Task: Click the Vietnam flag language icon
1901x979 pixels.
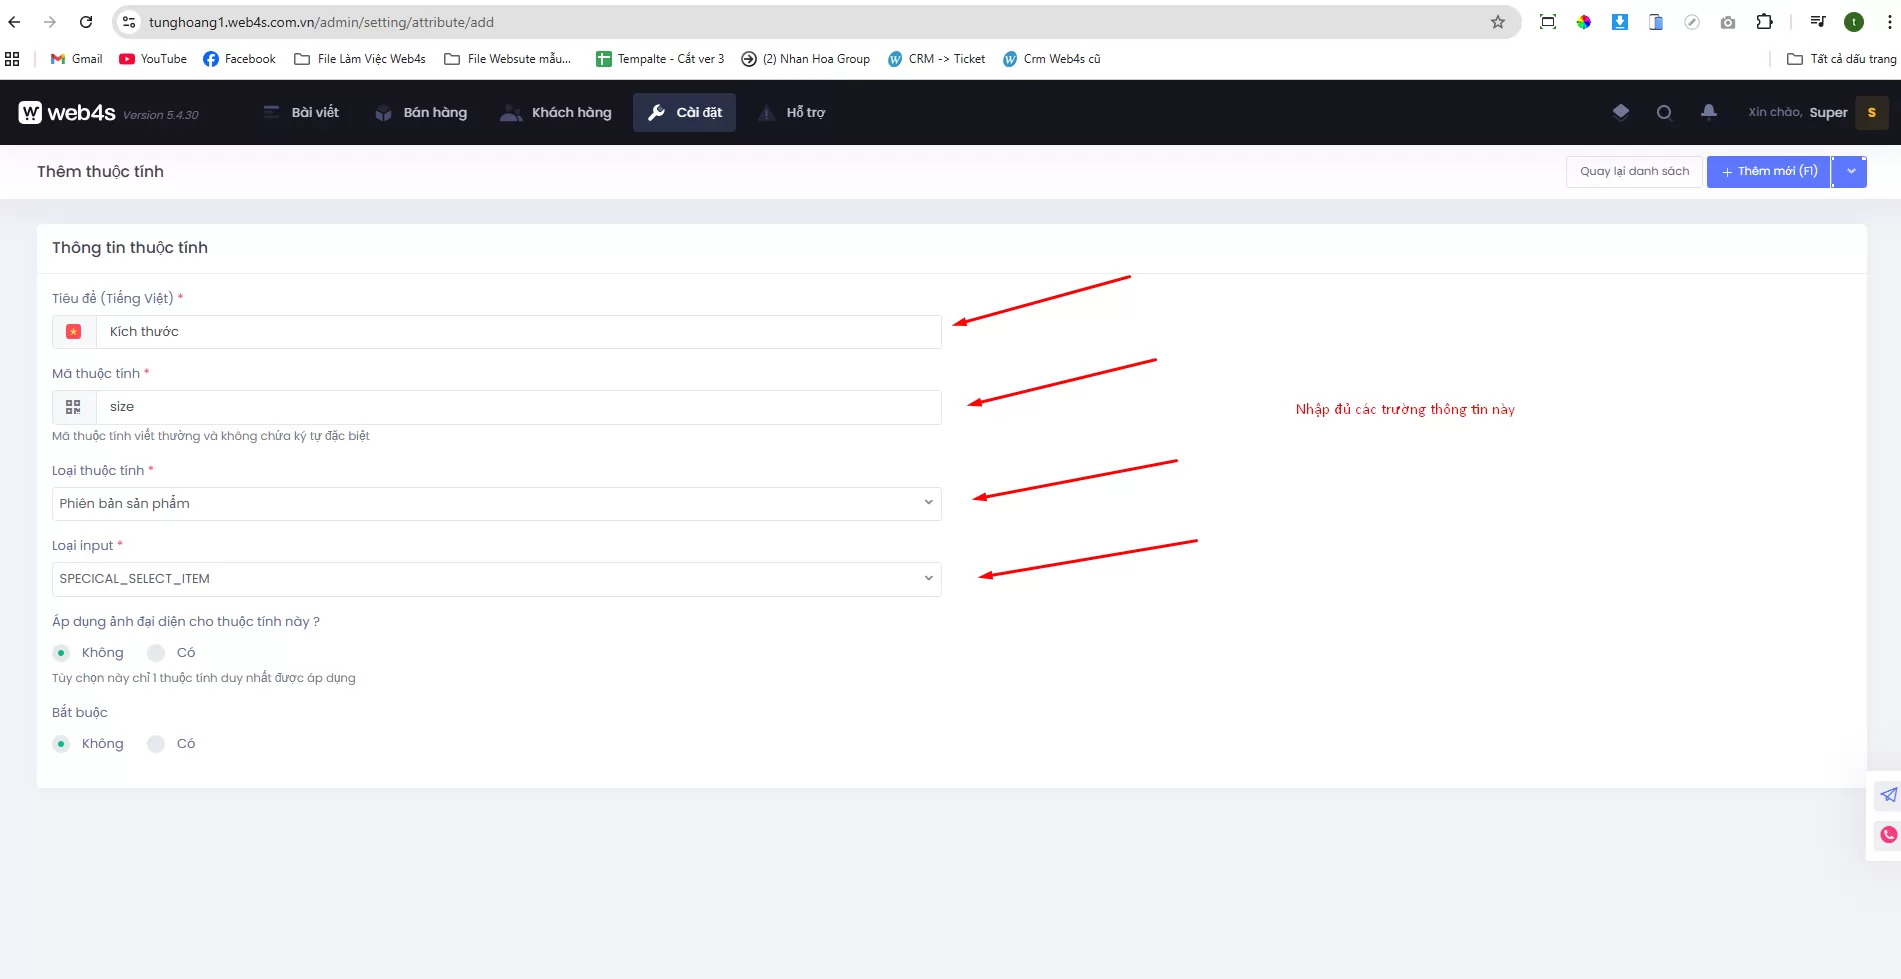Action: click(x=74, y=332)
